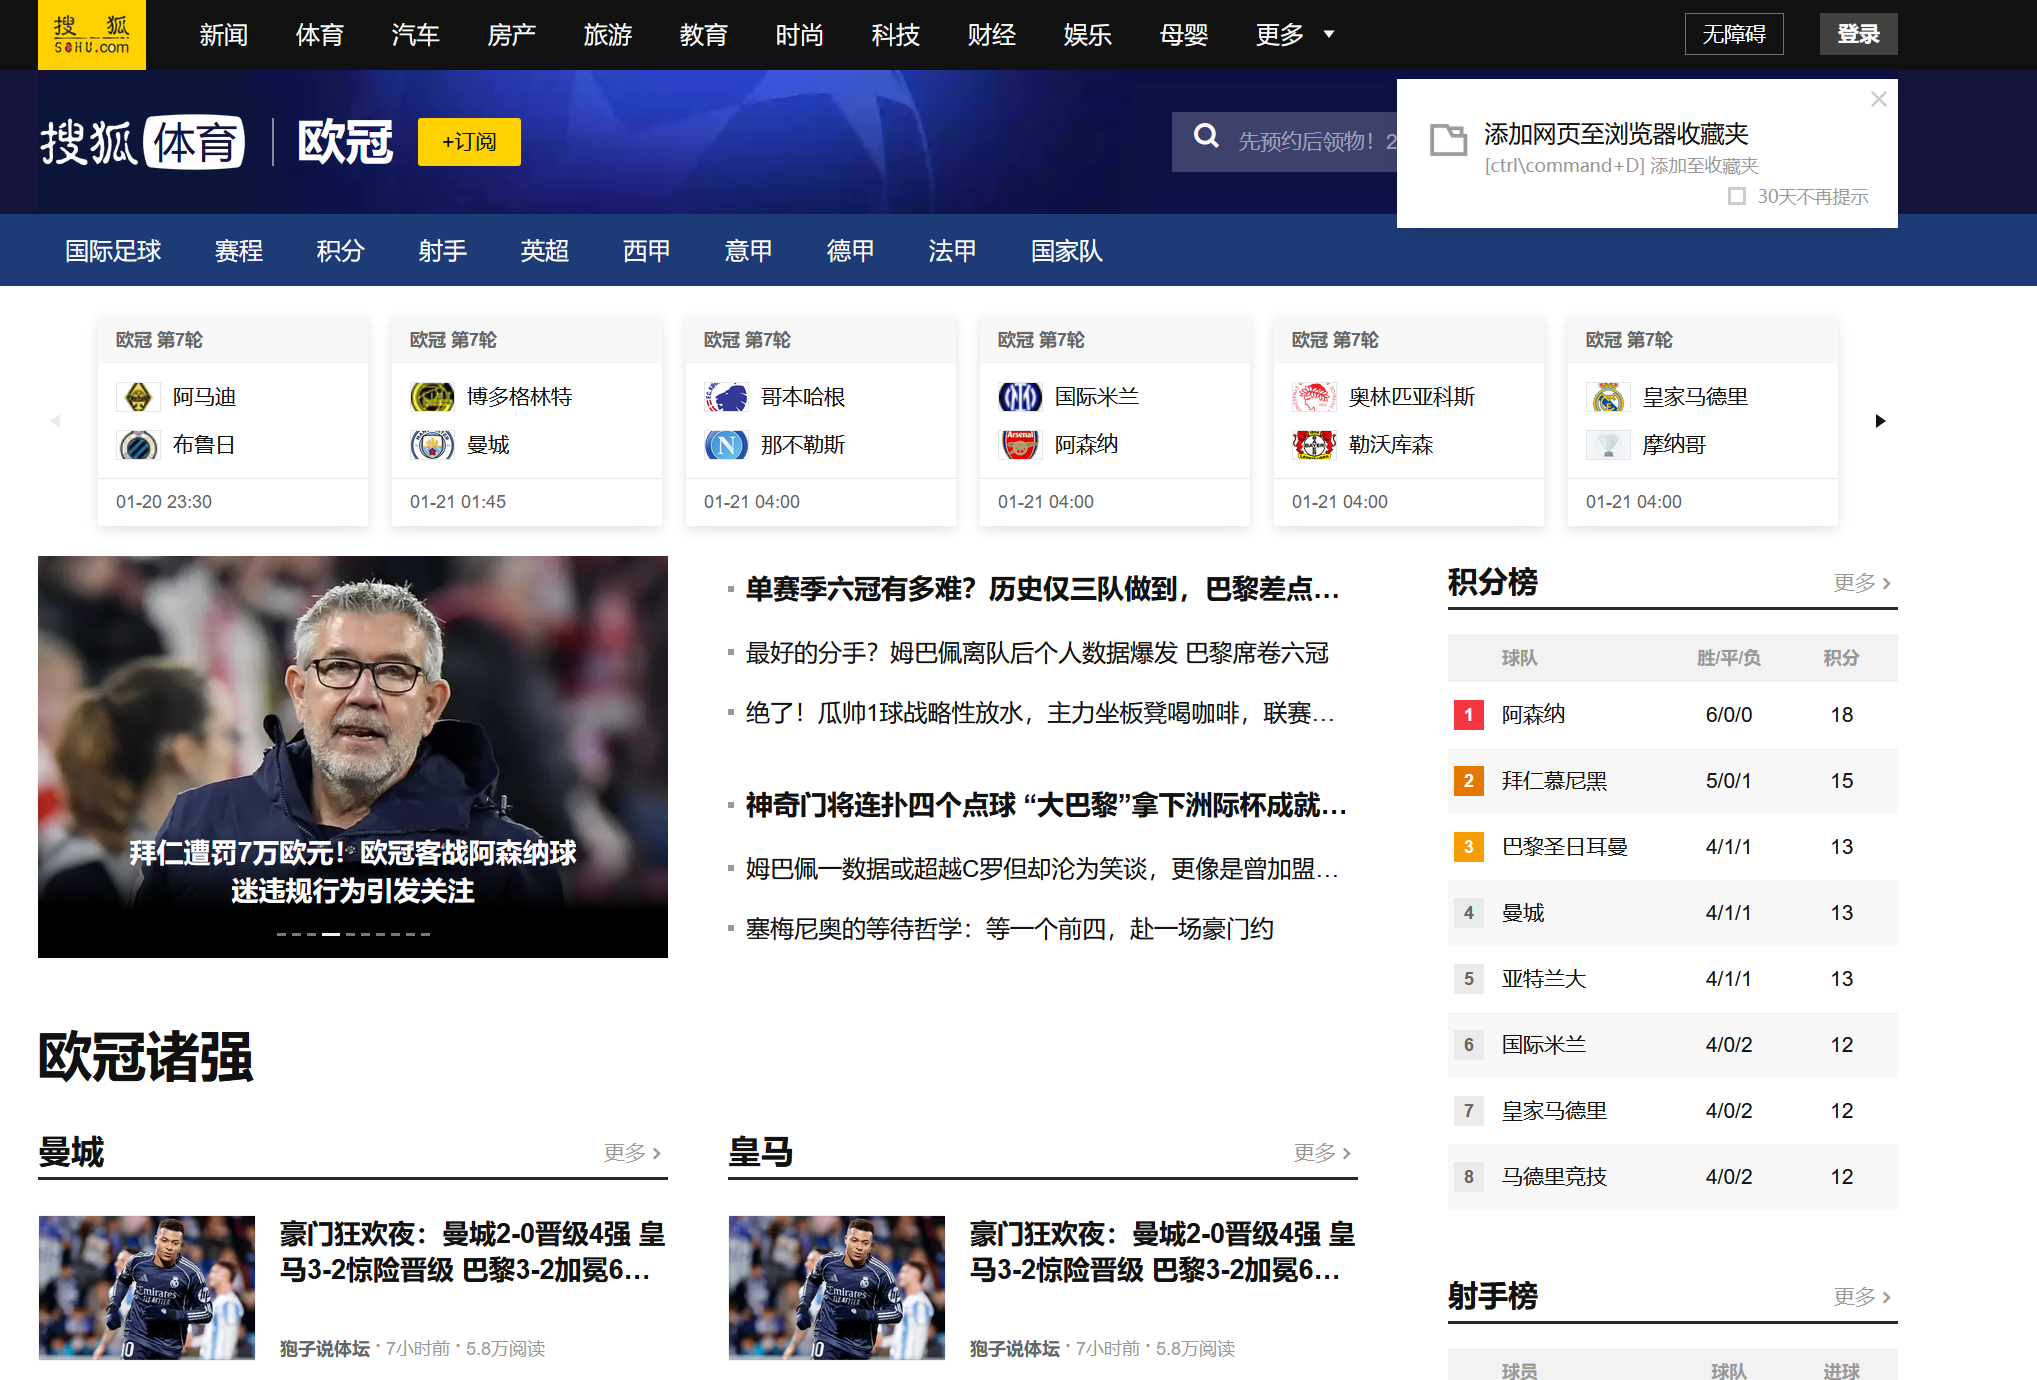Click the yellow +订阅 subscribe button
This screenshot has width=2037, height=1380.
469,142
